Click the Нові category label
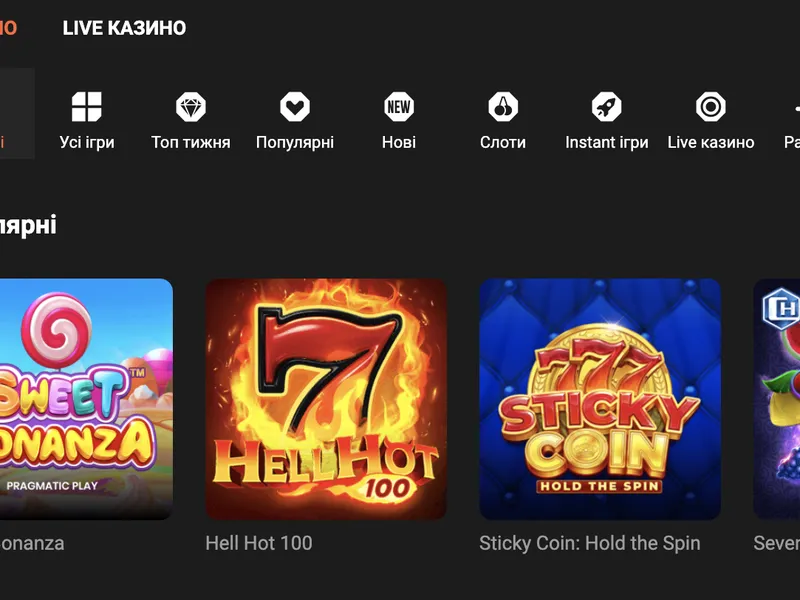 click(399, 142)
